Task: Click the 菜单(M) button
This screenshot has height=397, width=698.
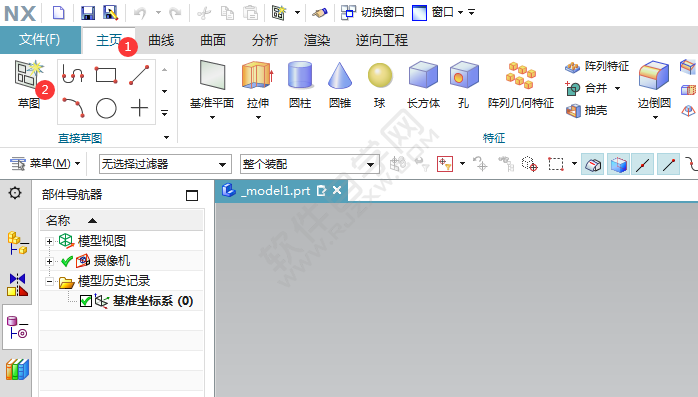Action: 45,164
